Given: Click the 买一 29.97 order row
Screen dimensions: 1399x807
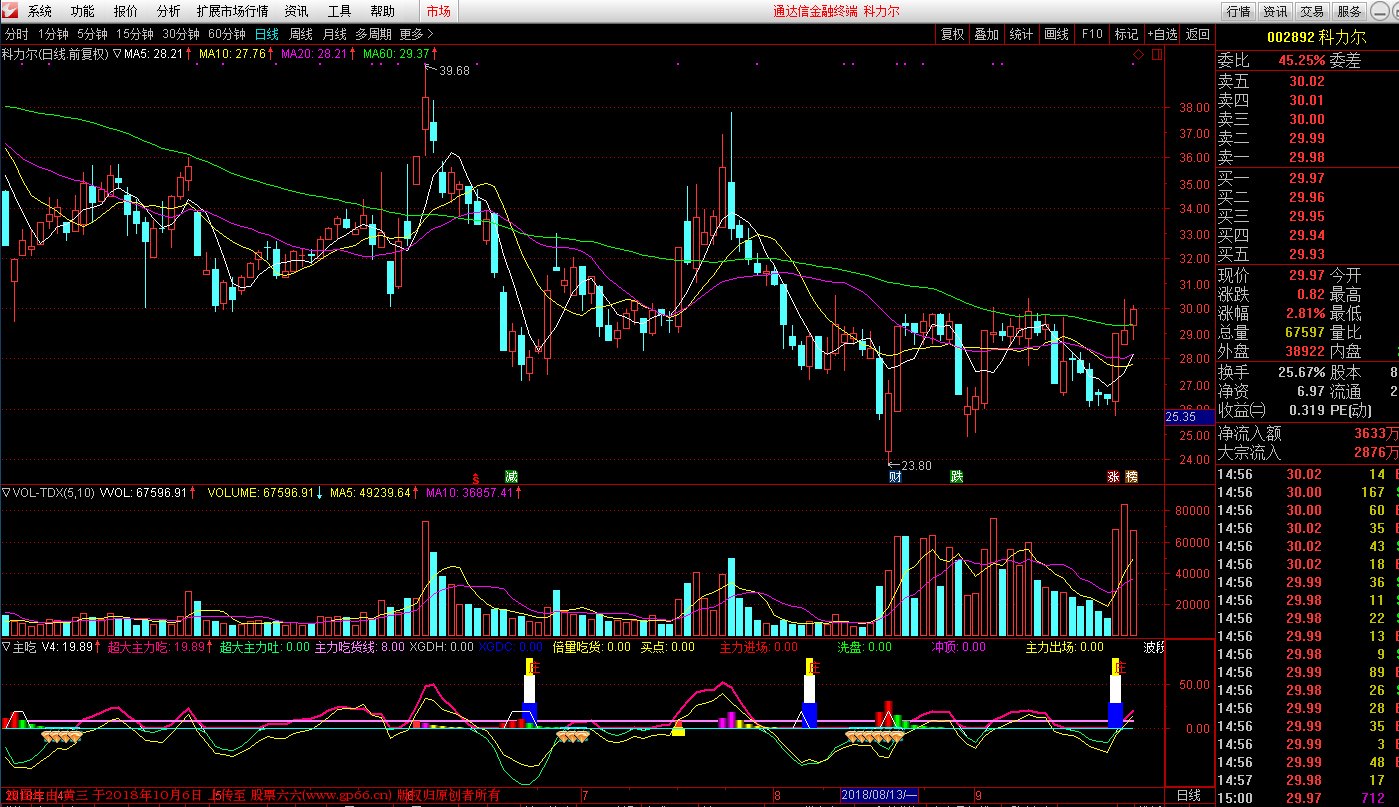Looking at the screenshot, I should pos(1307,178).
